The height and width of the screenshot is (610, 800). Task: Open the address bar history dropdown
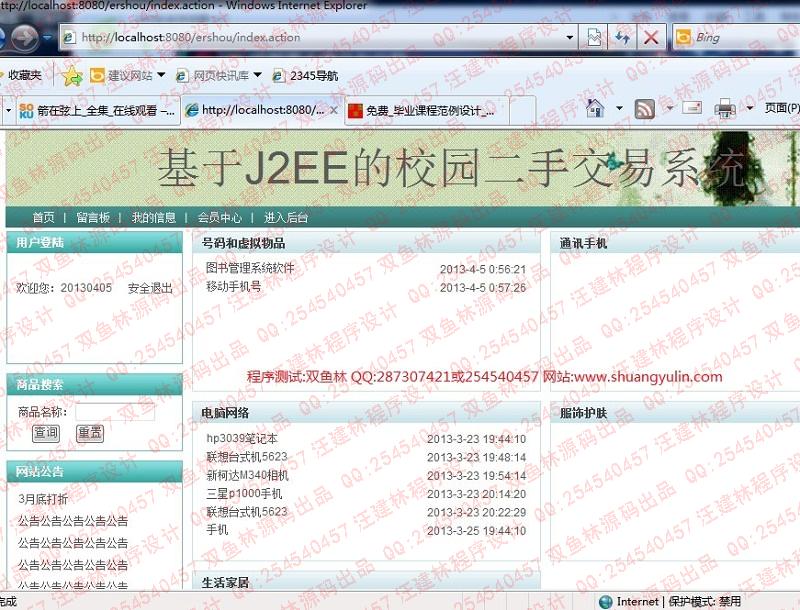(569, 37)
